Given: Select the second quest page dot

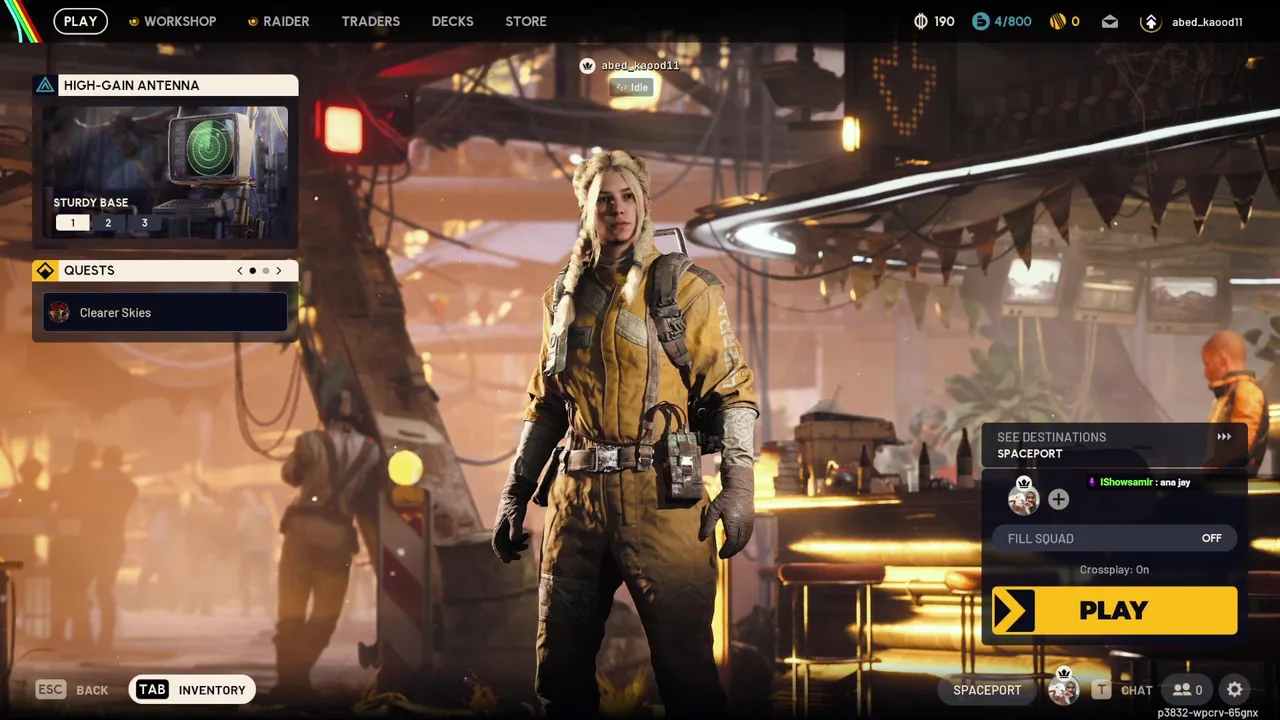Looking at the screenshot, I should pyautogui.click(x=265, y=271).
